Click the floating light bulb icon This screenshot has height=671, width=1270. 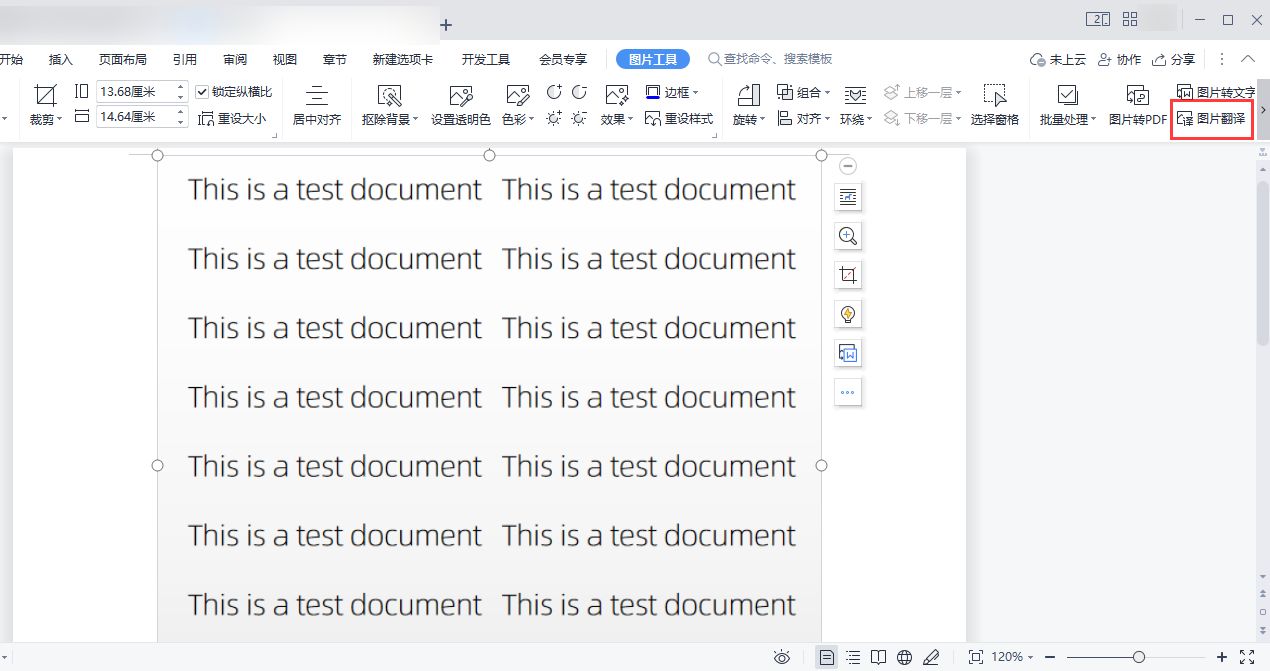pos(848,314)
